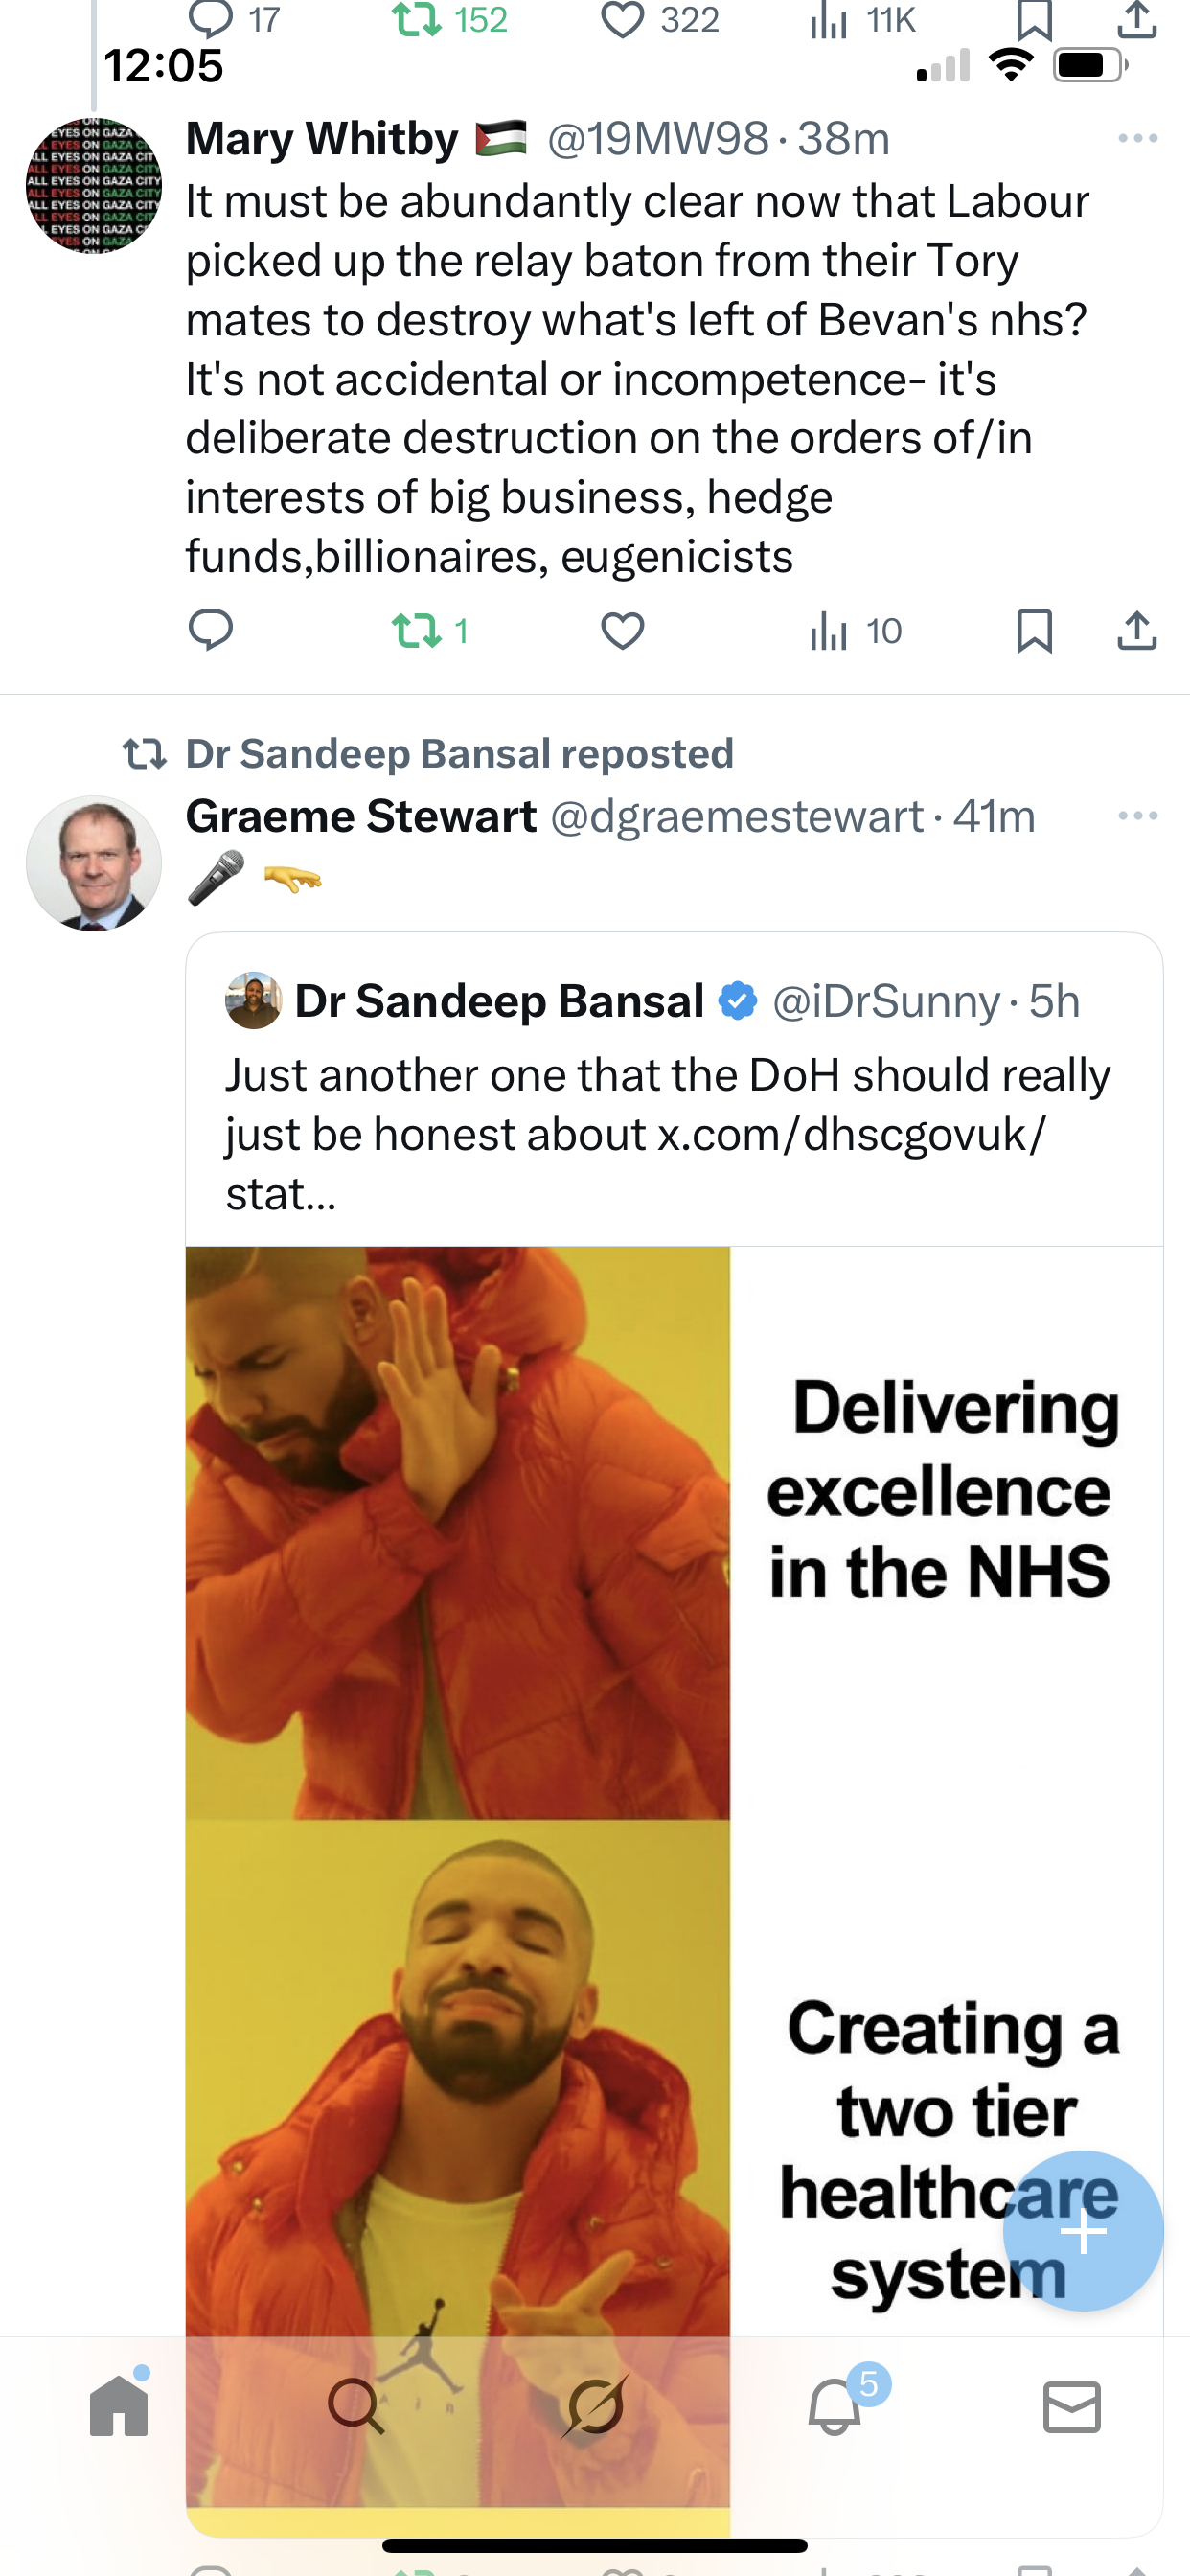Image resolution: width=1190 pixels, height=2576 pixels.
Task: Open more options for Mary Whitby's tweet
Action: pos(1137,139)
